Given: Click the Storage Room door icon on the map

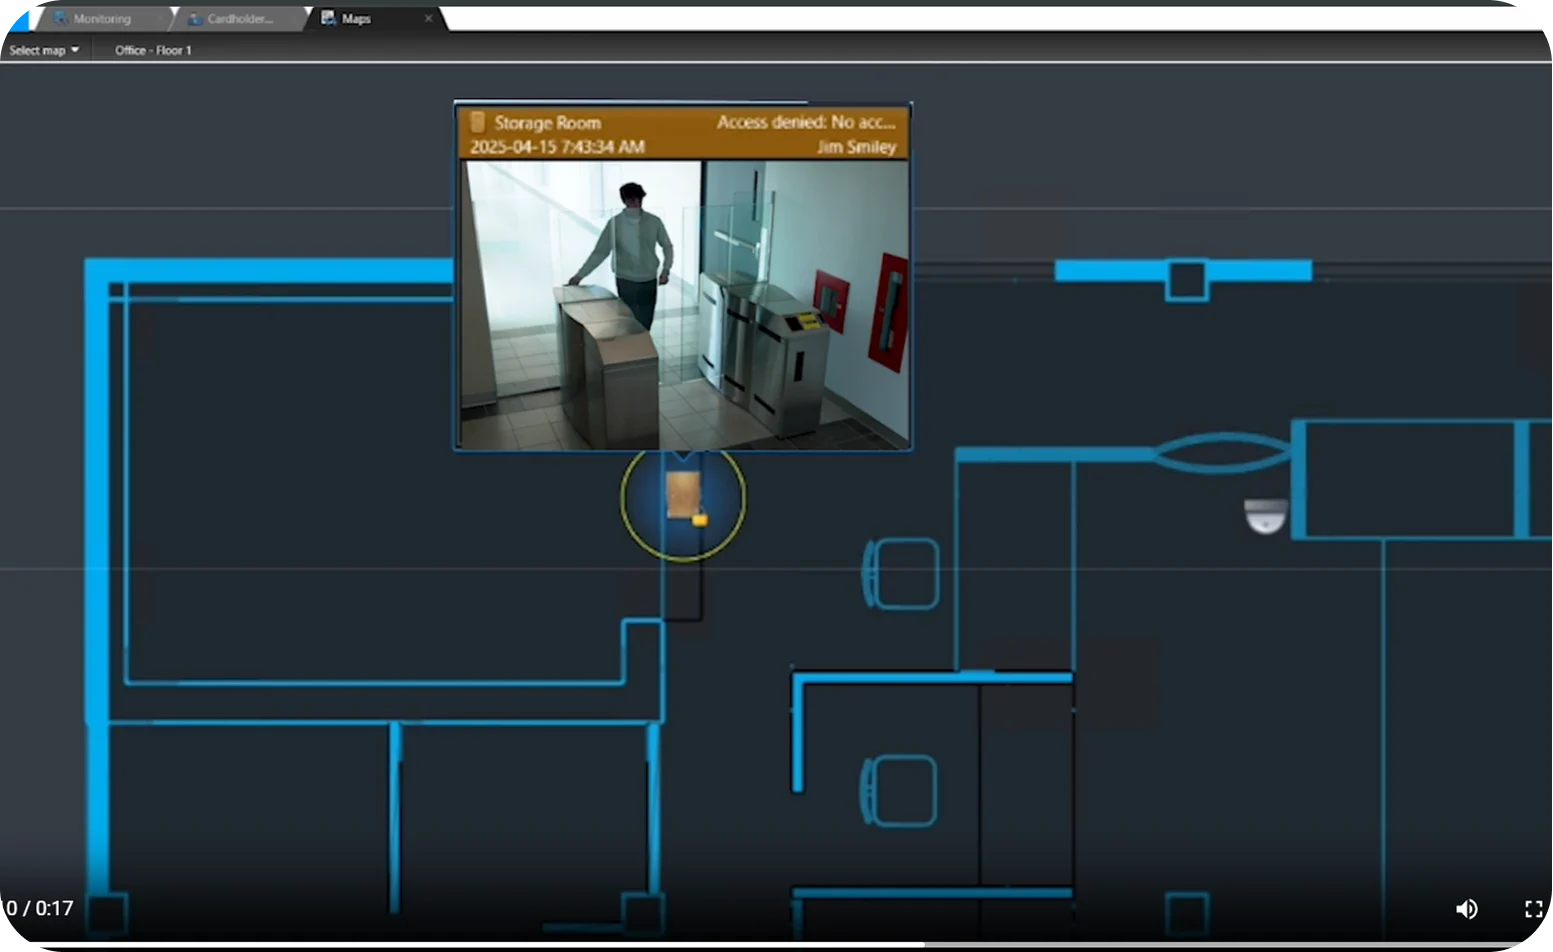Looking at the screenshot, I should pos(684,497).
